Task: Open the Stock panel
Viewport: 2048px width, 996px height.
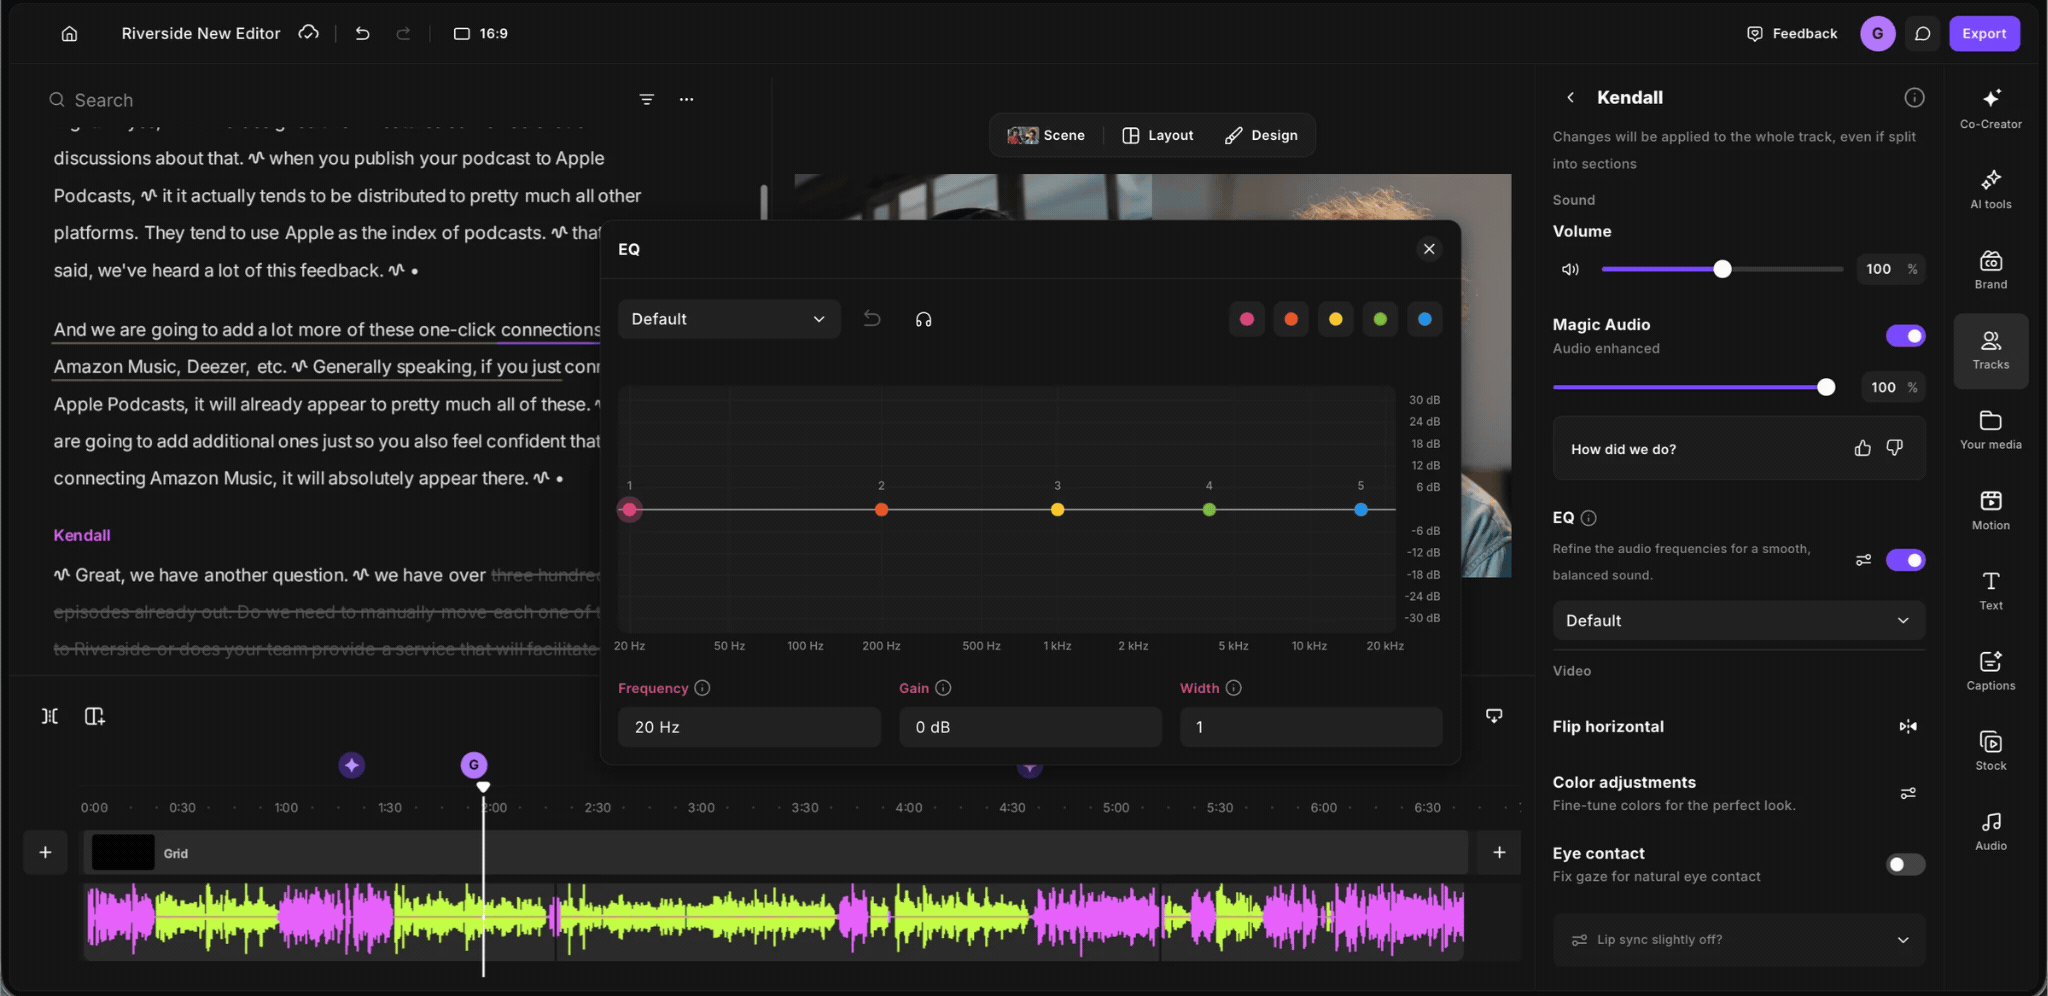Action: 1990,750
